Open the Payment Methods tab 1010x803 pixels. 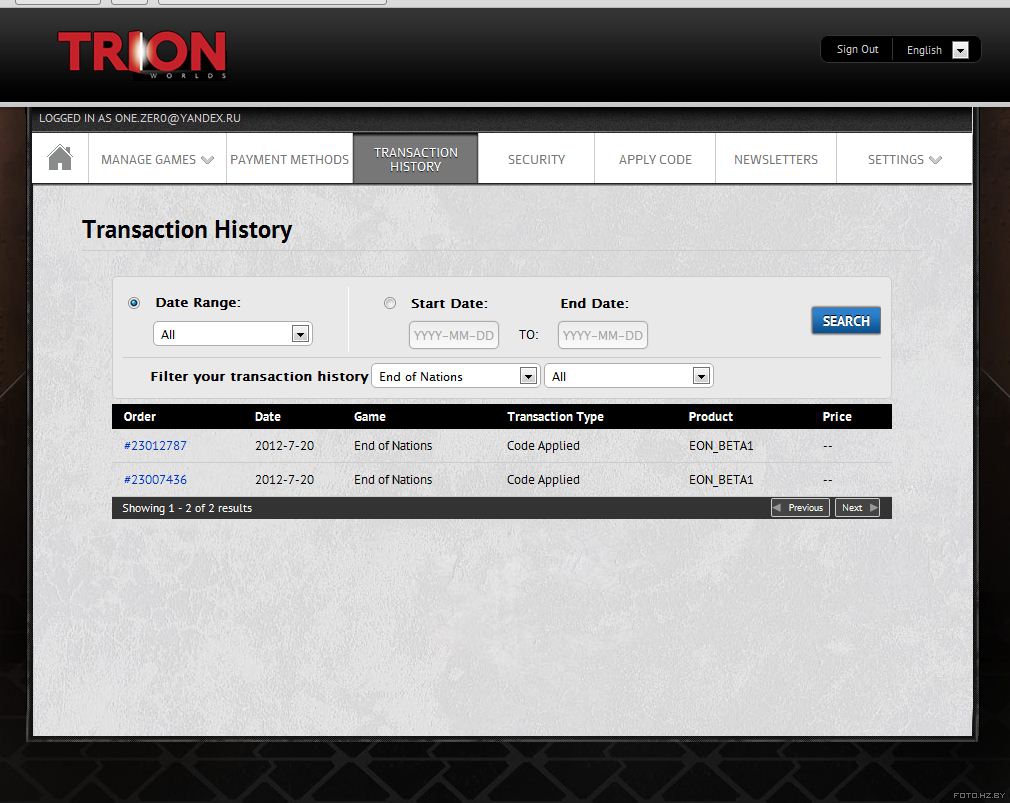coord(289,160)
